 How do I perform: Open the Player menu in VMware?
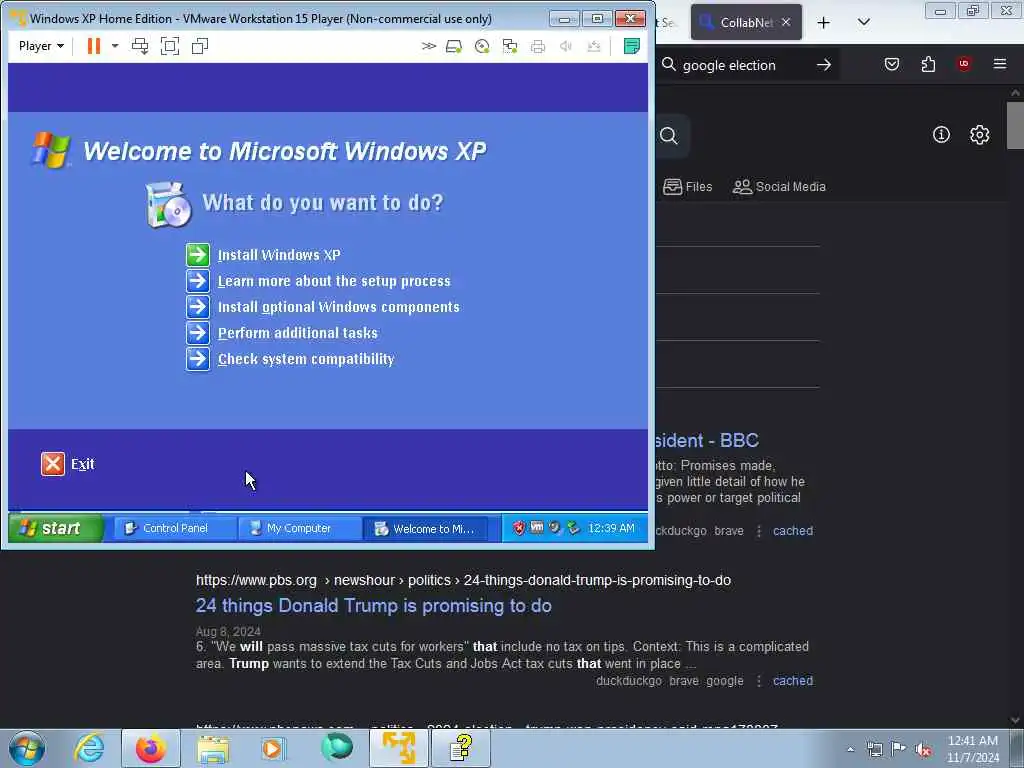pyautogui.click(x=41, y=46)
